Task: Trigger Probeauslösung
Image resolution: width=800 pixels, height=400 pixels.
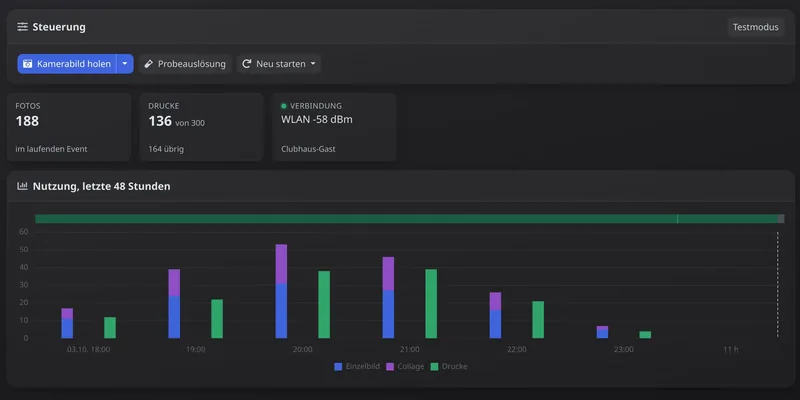Action: coord(185,64)
